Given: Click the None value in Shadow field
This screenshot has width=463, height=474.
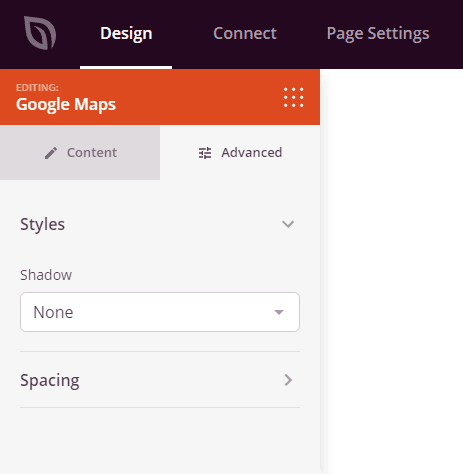Looking at the screenshot, I should pos(53,312).
